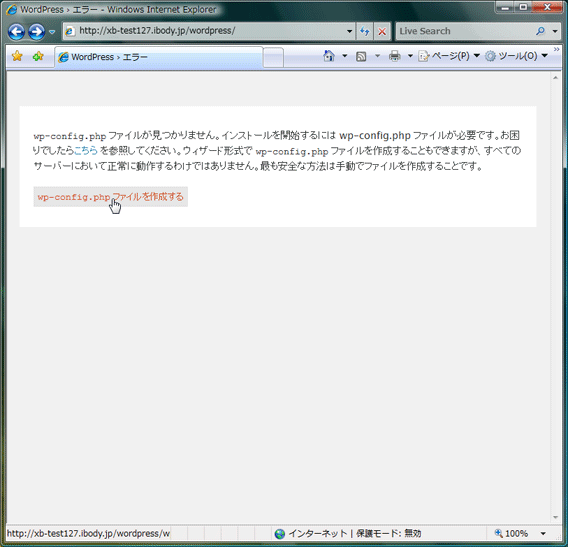Click the browser Forward arrow button
This screenshot has height=547, width=568.
(x=37, y=32)
